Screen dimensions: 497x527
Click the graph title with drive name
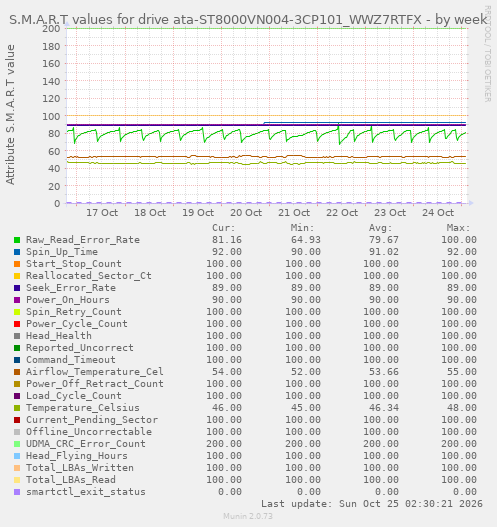click(248, 20)
